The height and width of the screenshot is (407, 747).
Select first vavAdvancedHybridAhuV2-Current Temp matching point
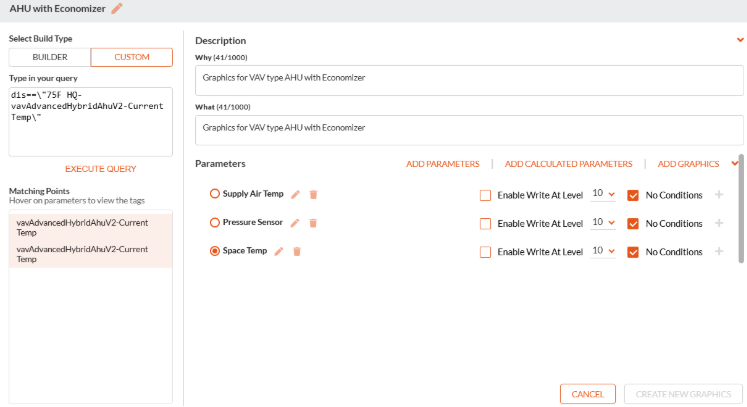click(x=91, y=228)
